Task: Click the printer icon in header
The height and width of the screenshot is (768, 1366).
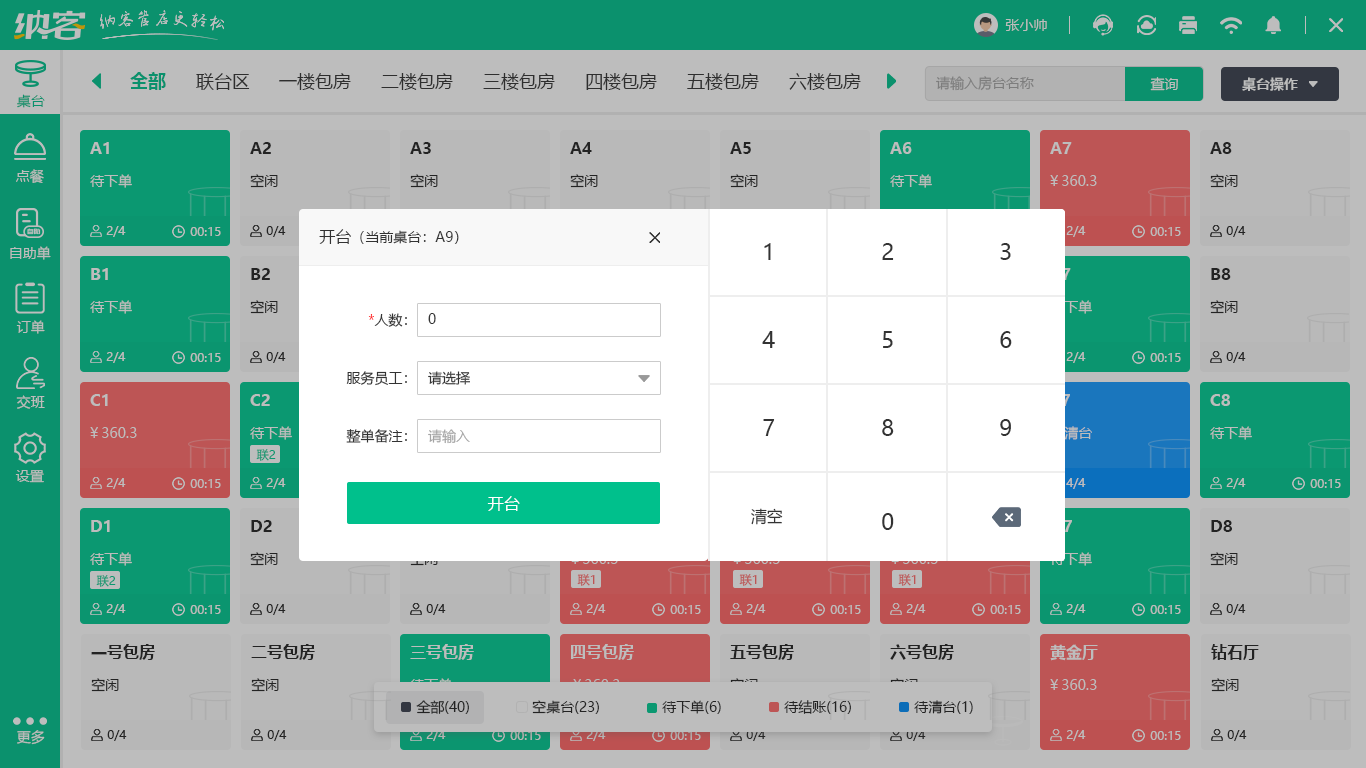Action: point(1188,25)
